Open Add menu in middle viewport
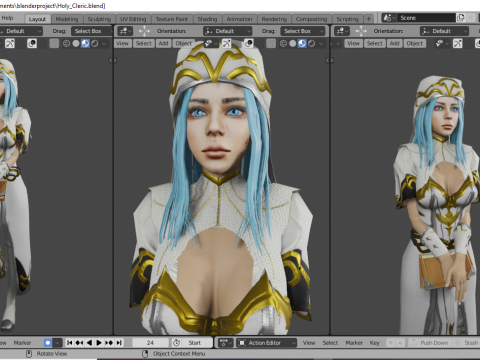Image resolution: width=480 pixels, height=360 pixels. pyautogui.click(x=163, y=43)
